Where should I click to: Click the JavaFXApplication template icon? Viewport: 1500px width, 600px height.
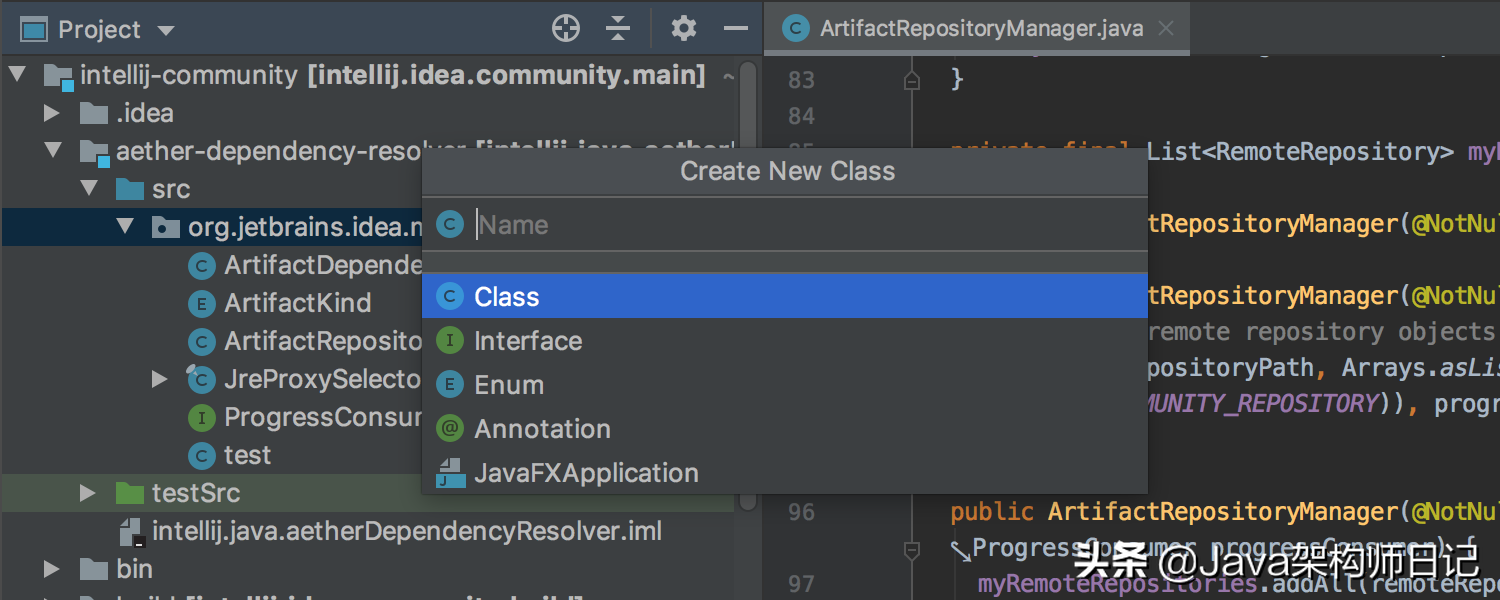450,473
